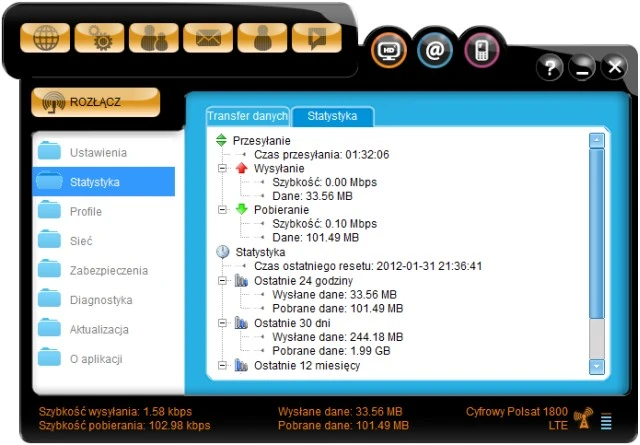
Task: Collapse the Ostatnie 24 godziny node
Action: point(222,282)
